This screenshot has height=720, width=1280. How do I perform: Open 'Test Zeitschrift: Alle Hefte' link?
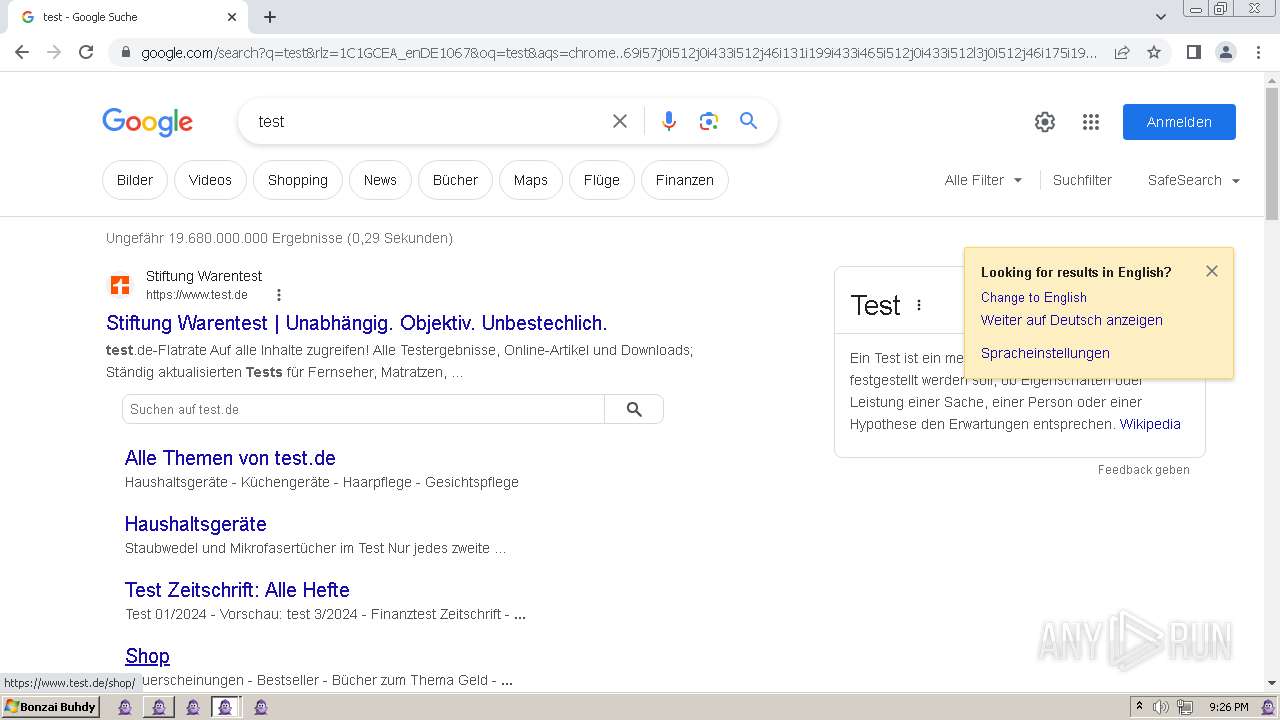pyautogui.click(x=237, y=590)
